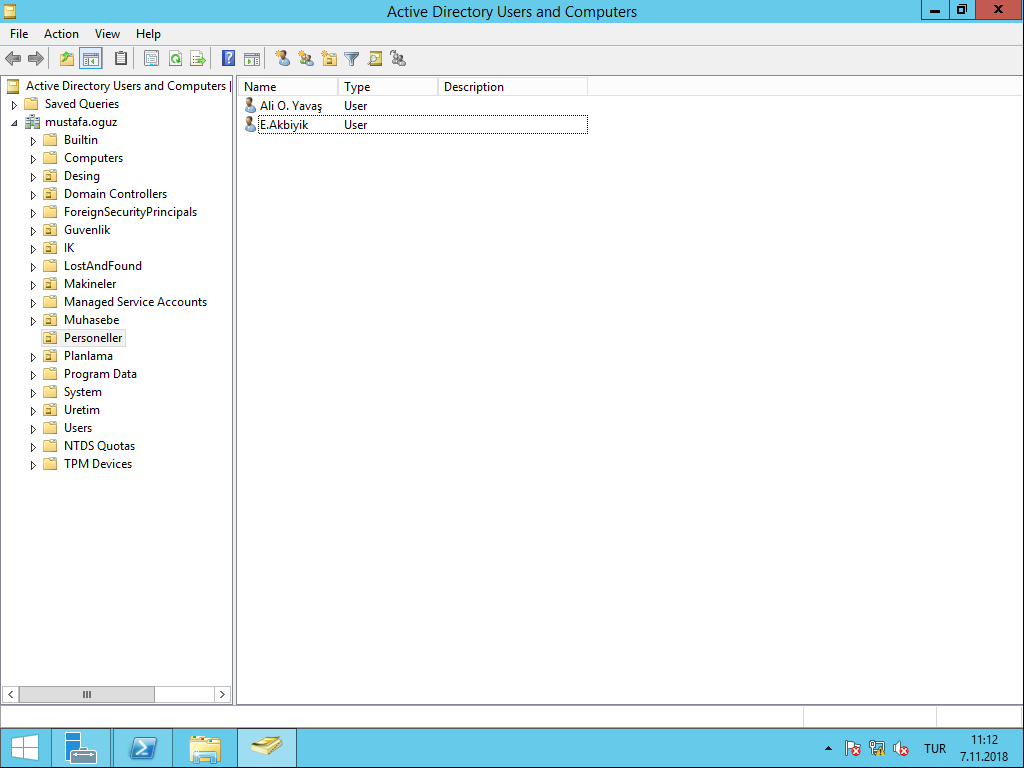
Task: Click the user icon beside Ali O. Yavaş
Action: click(250, 105)
